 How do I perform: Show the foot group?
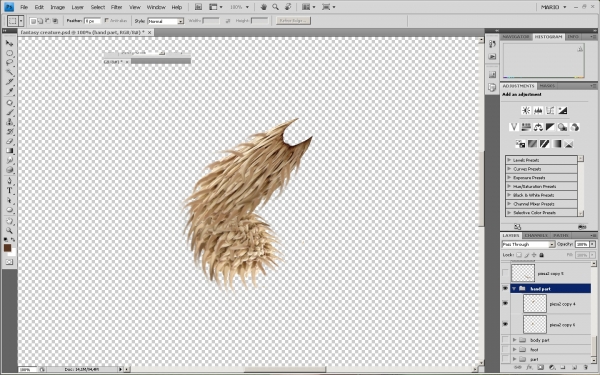click(505, 349)
